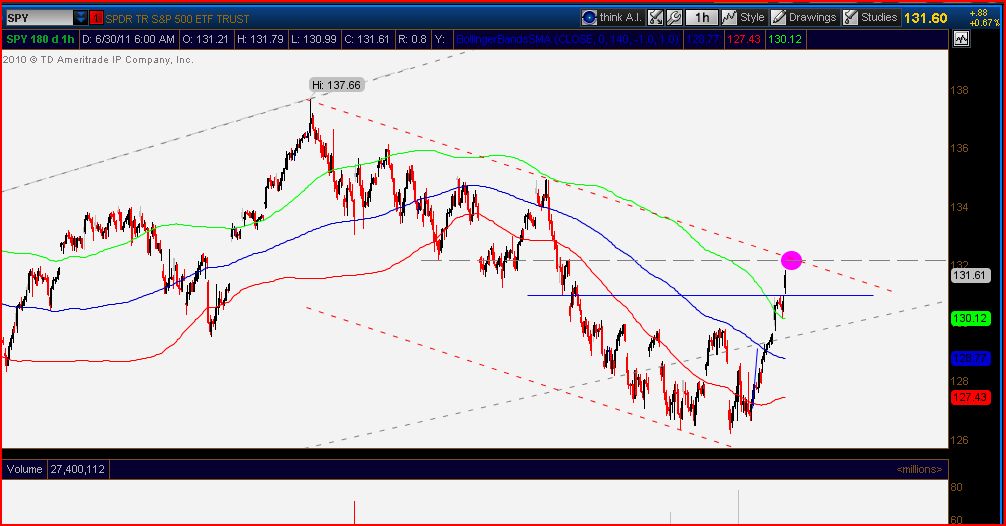This screenshot has width=1006, height=526.
Task: Click the red number 1 link indicator
Action: click(96, 18)
